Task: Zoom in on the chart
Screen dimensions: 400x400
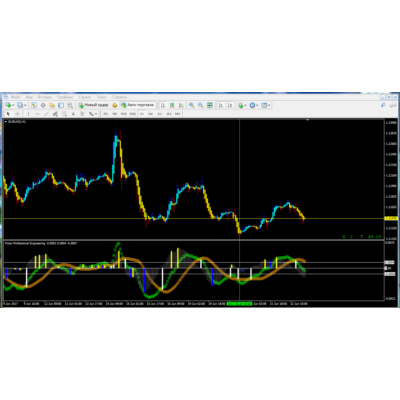Action: 192,105
